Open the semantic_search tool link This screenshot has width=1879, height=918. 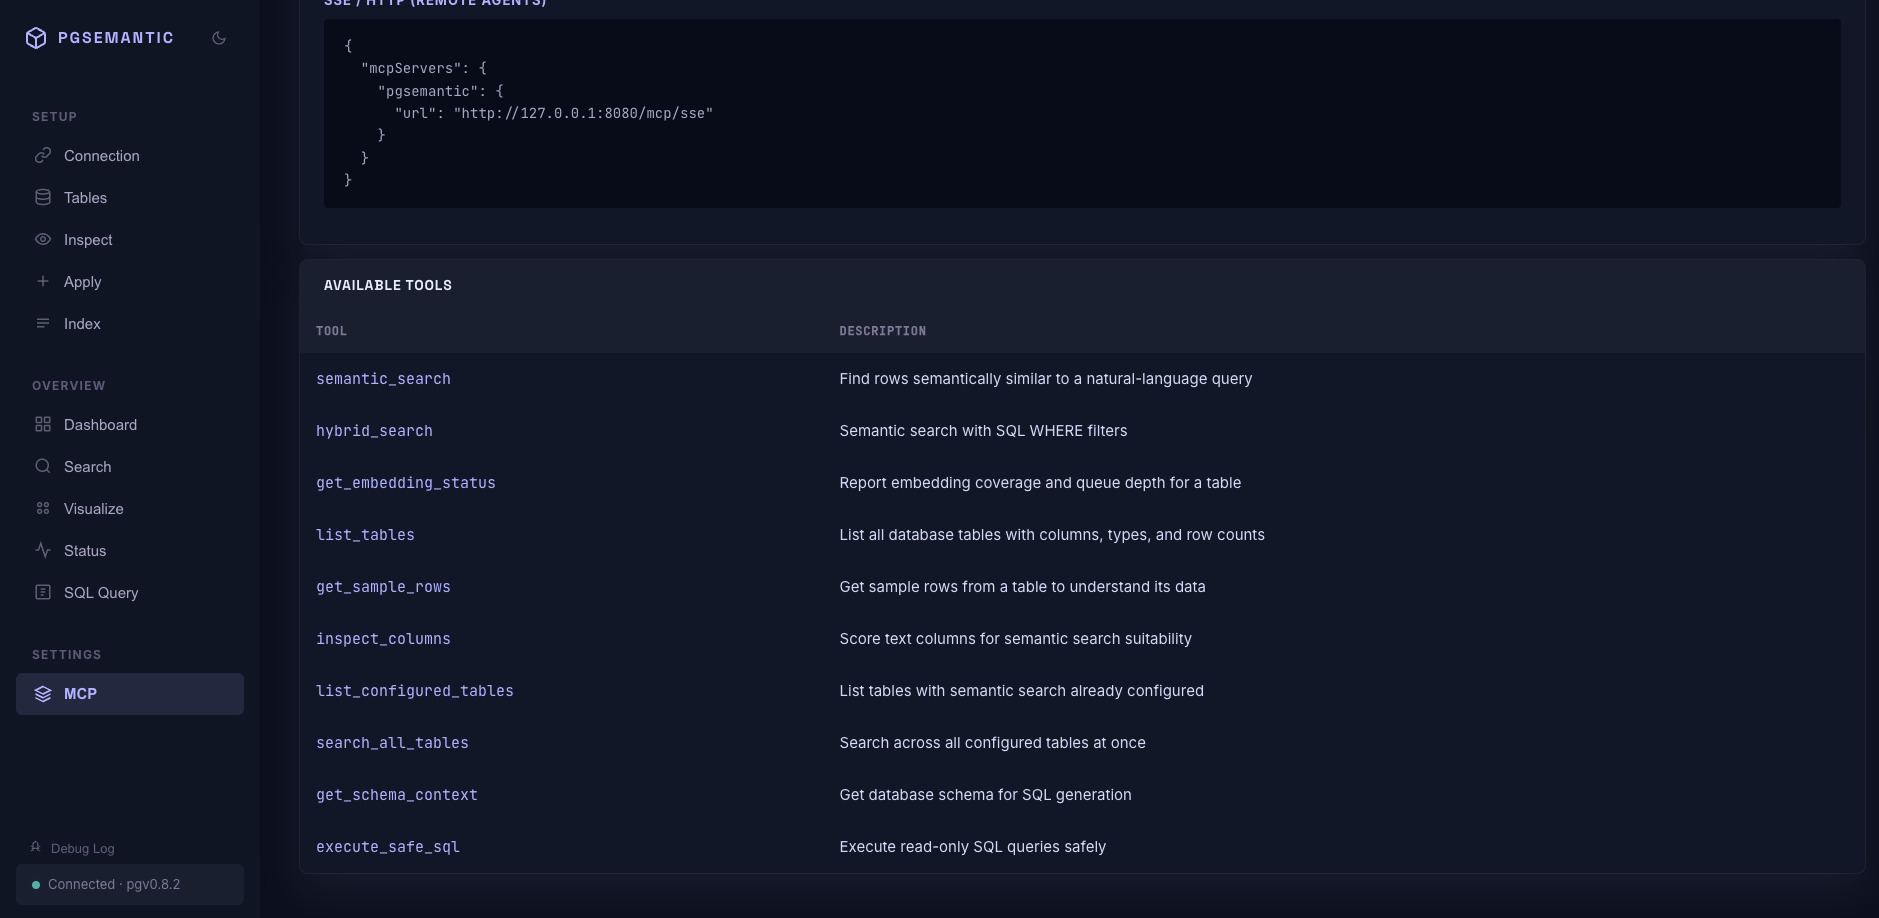click(384, 378)
